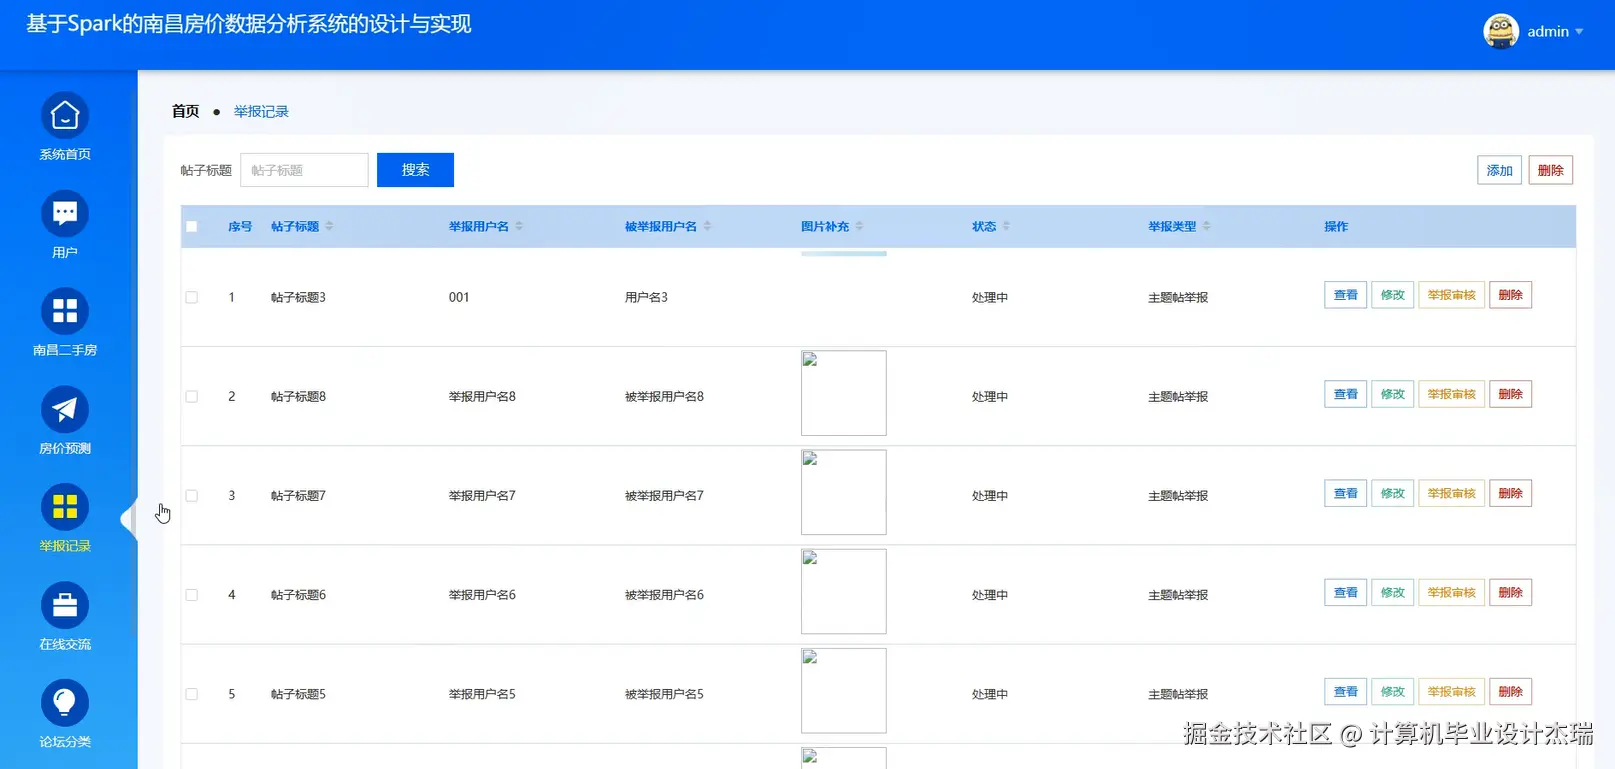This screenshot has width=1615, height=769.
Task: Check the row for 帖子标题7
Action: [192, 495]
